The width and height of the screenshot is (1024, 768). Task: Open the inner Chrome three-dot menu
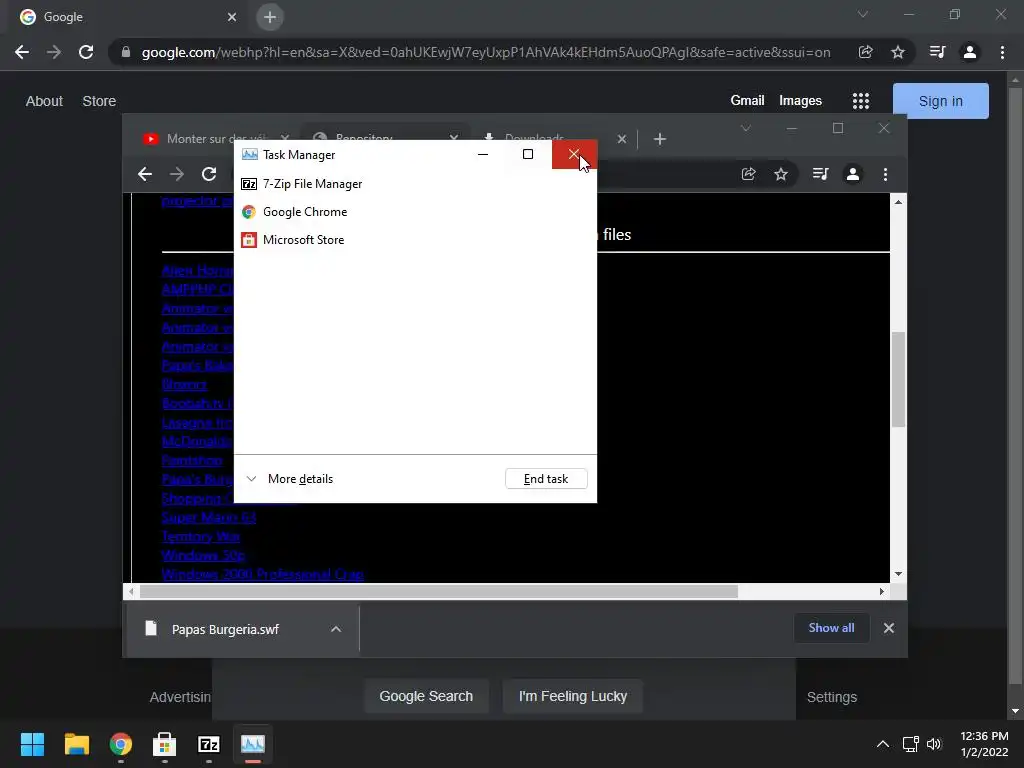pyautogui.click(x=886, y=174)
